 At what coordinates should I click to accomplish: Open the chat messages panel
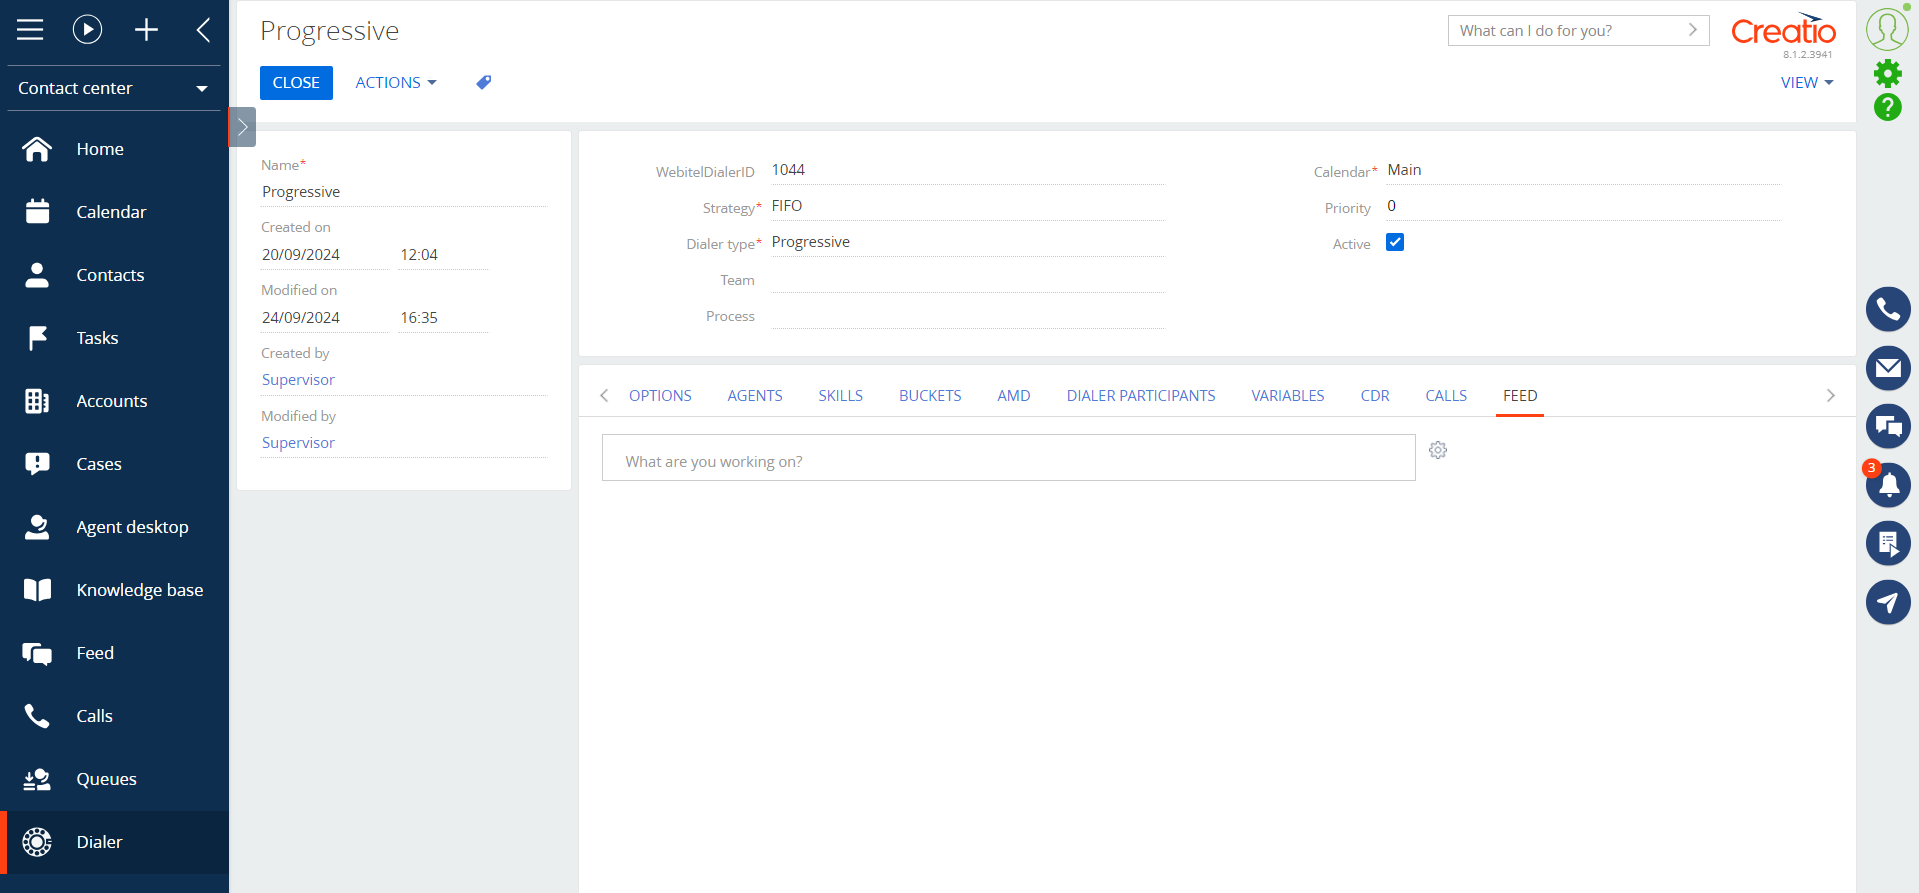(x=1888, y=426)
